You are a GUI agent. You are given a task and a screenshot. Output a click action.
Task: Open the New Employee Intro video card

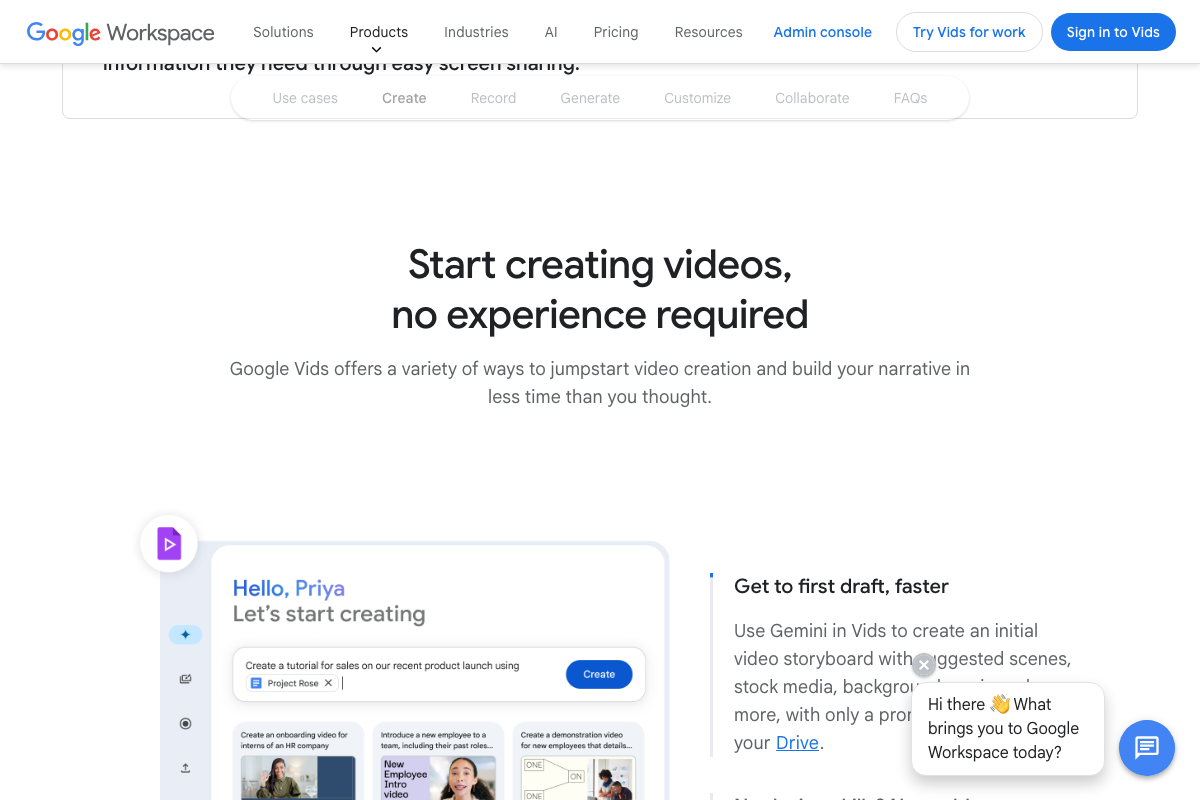[x=439, y=762]
